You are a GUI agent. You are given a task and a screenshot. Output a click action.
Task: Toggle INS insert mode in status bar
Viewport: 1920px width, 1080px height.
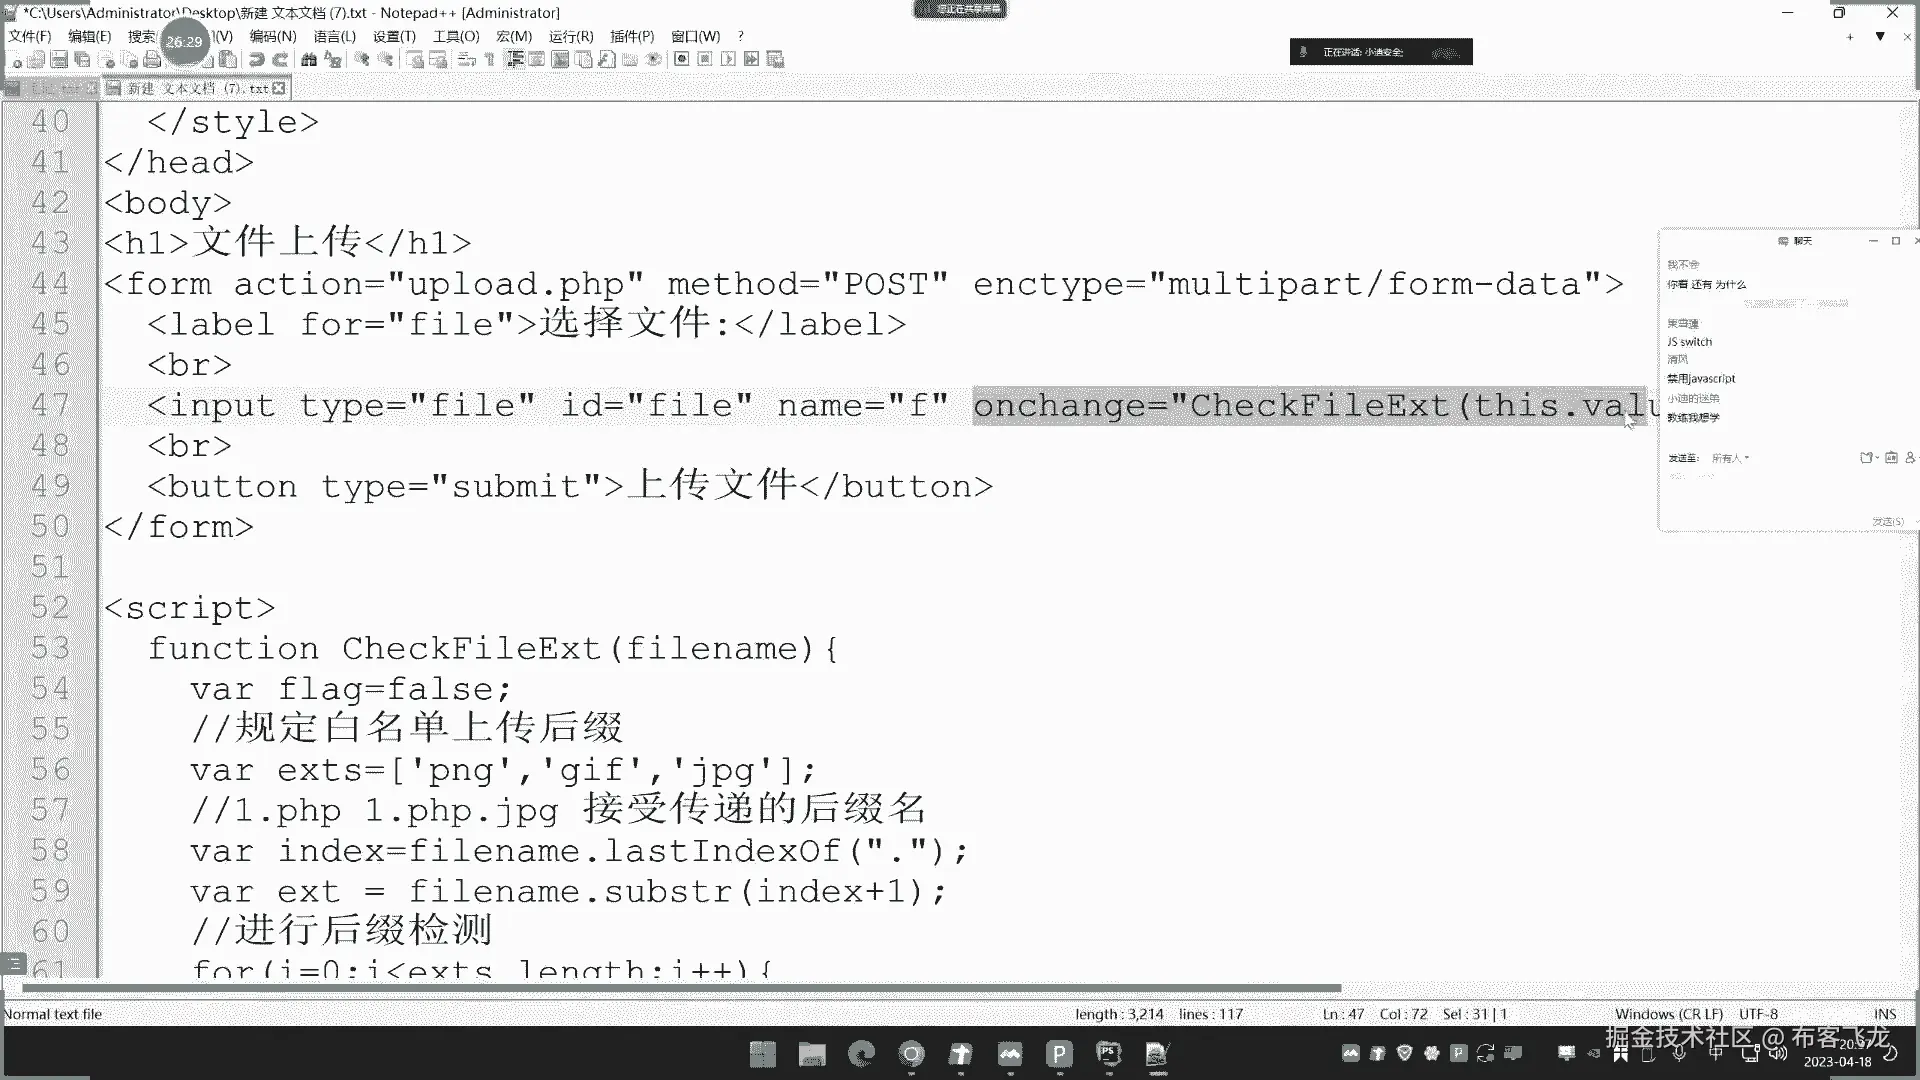(x=1884, y=1014)
